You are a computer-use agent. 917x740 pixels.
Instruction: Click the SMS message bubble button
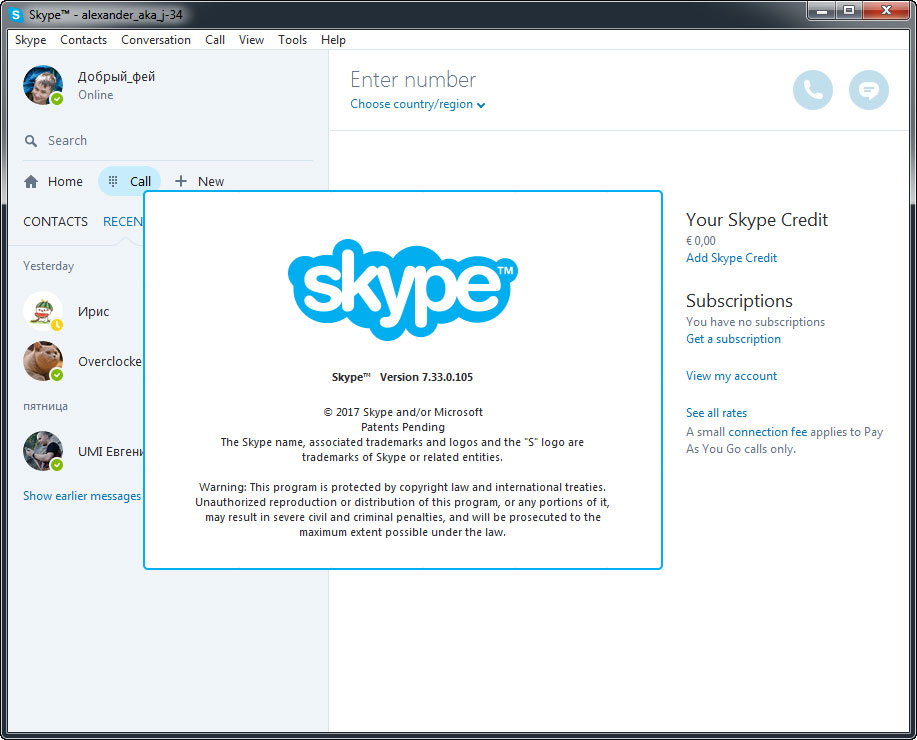pos(868,90)
